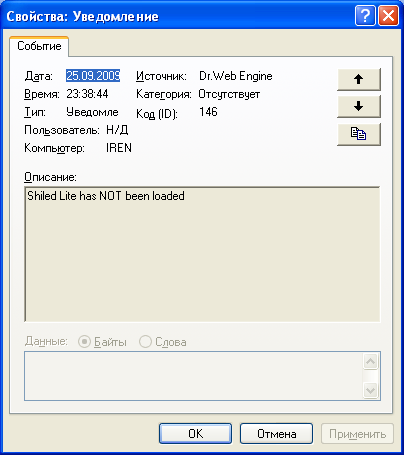Click the Дата: label
Image resolution: width=404 pixels, height=455 pixels.
pyautogui.click(x=38, y=76)
